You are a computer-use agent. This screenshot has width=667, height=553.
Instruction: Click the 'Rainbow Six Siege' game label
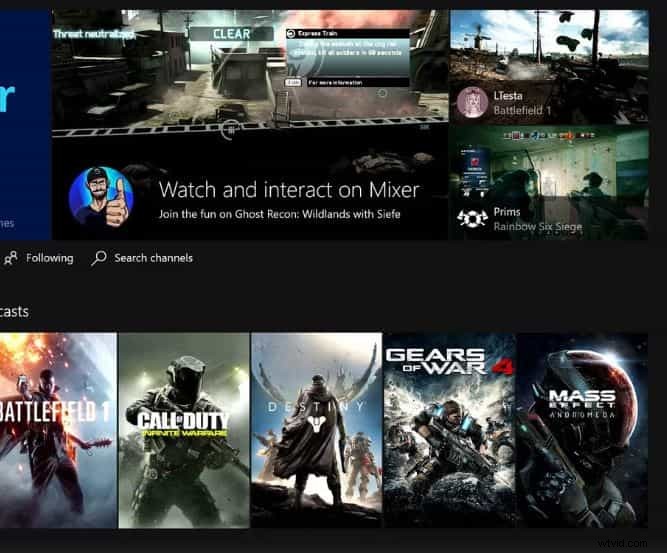coord(538,227)
